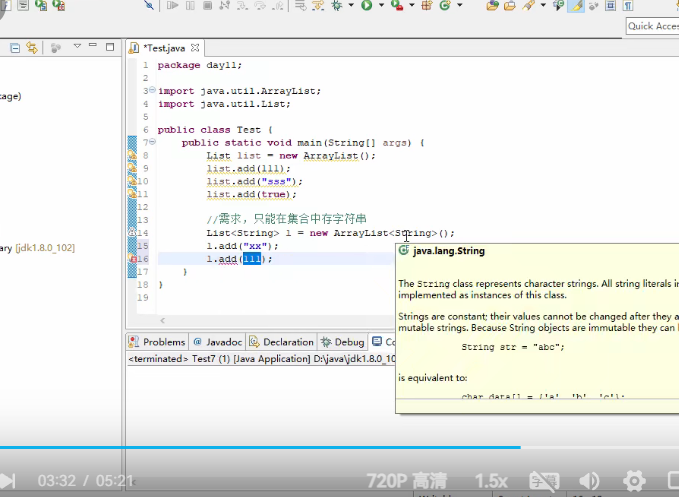The height and width of the screenshot is (497, 679).
Task: Change the 1.5x playback speed
Action: (490, 481)
